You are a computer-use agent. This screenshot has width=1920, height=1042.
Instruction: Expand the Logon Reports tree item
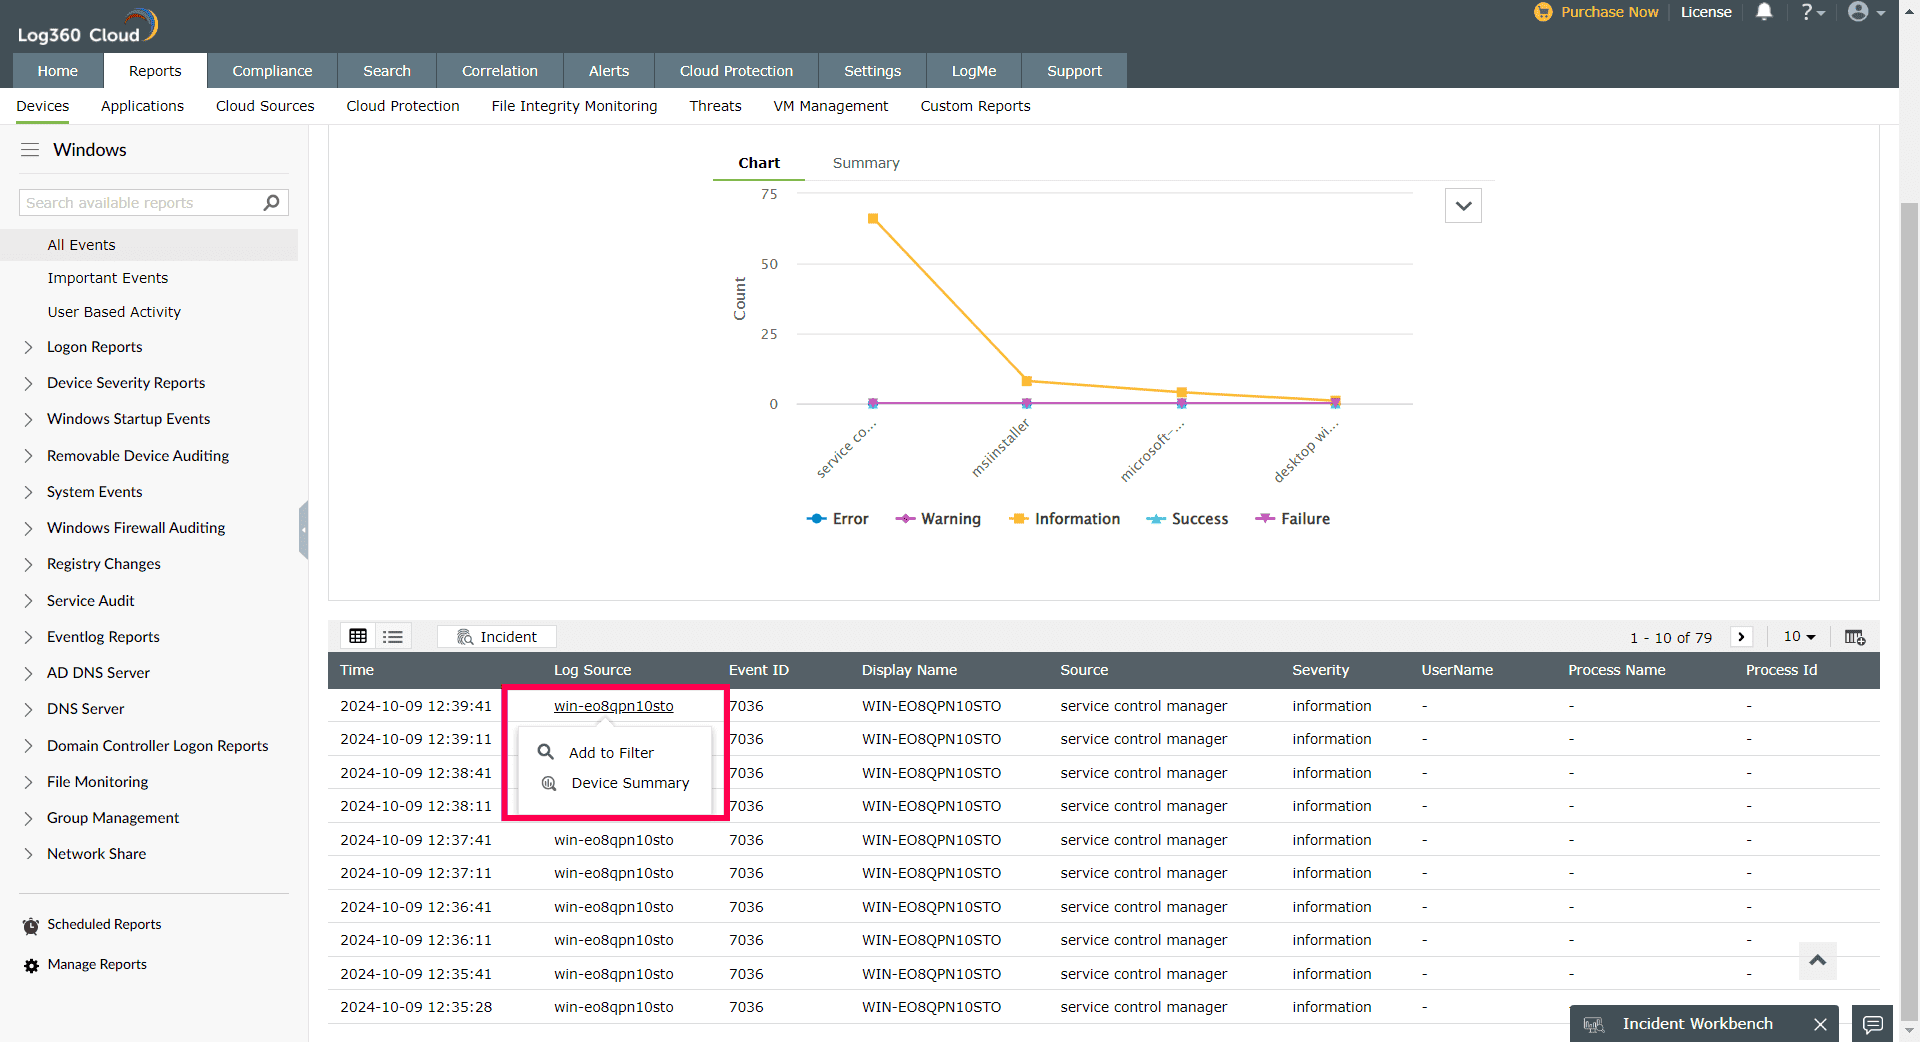[28, 347]
